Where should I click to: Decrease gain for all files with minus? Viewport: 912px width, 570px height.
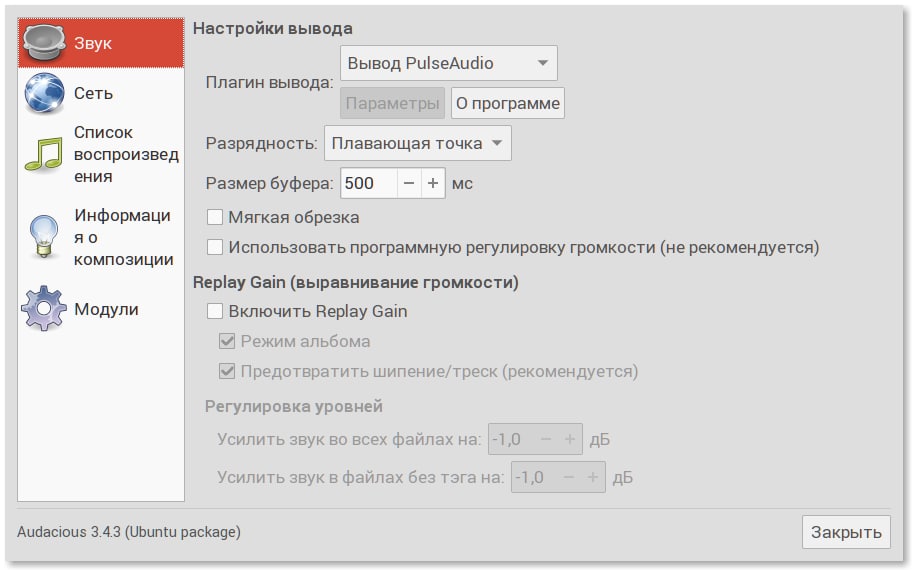[x=546, y=439]
